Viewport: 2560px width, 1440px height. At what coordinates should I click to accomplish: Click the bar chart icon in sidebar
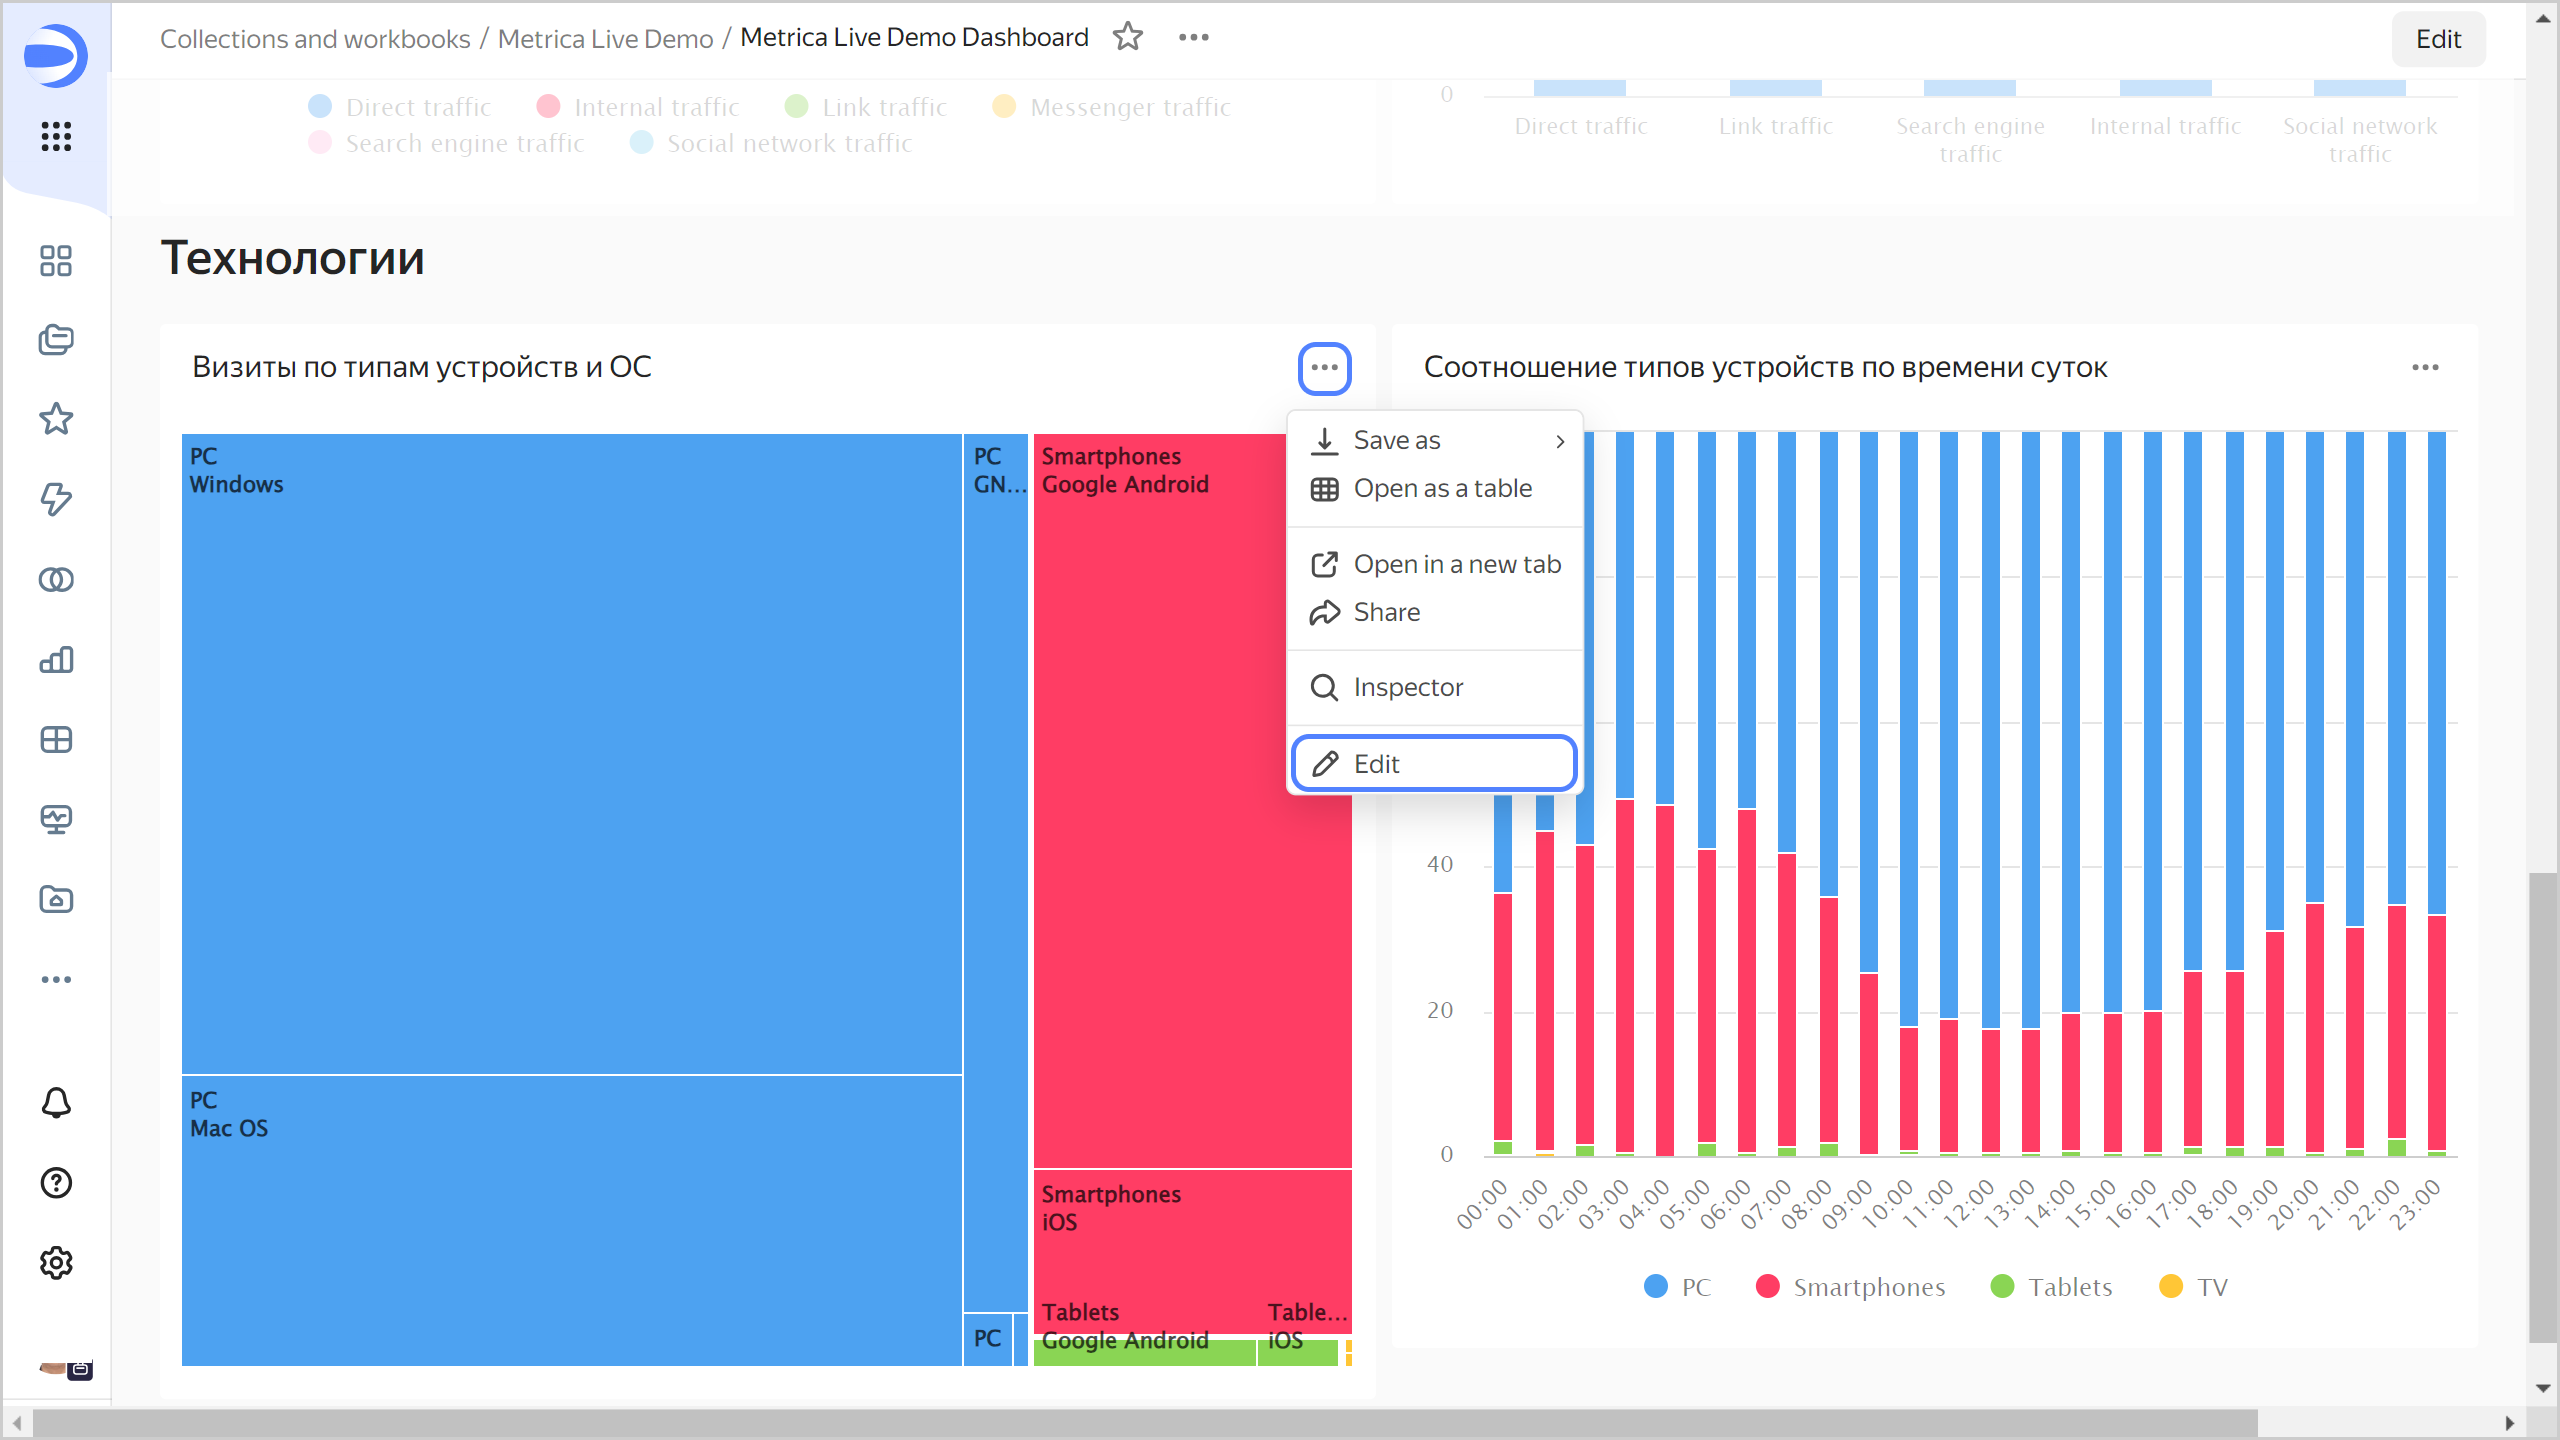[x=56, y=660]
